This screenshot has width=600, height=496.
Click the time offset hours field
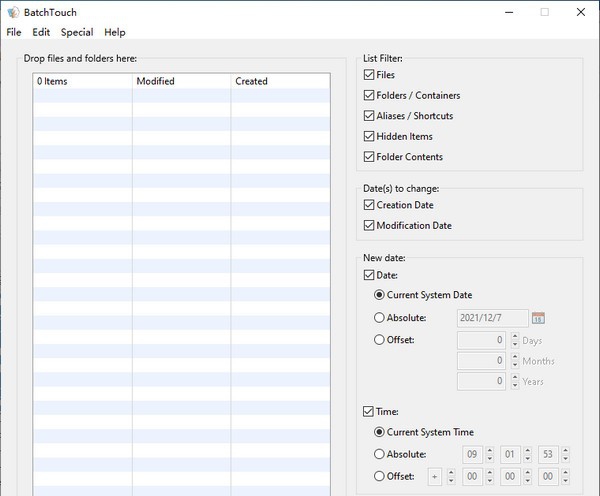[472, 476]
